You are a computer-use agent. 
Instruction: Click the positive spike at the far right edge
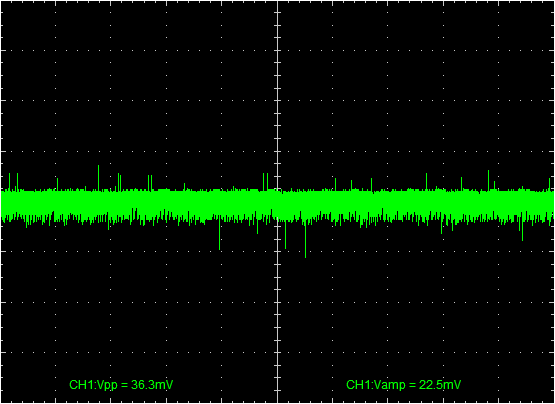[549, 184]
